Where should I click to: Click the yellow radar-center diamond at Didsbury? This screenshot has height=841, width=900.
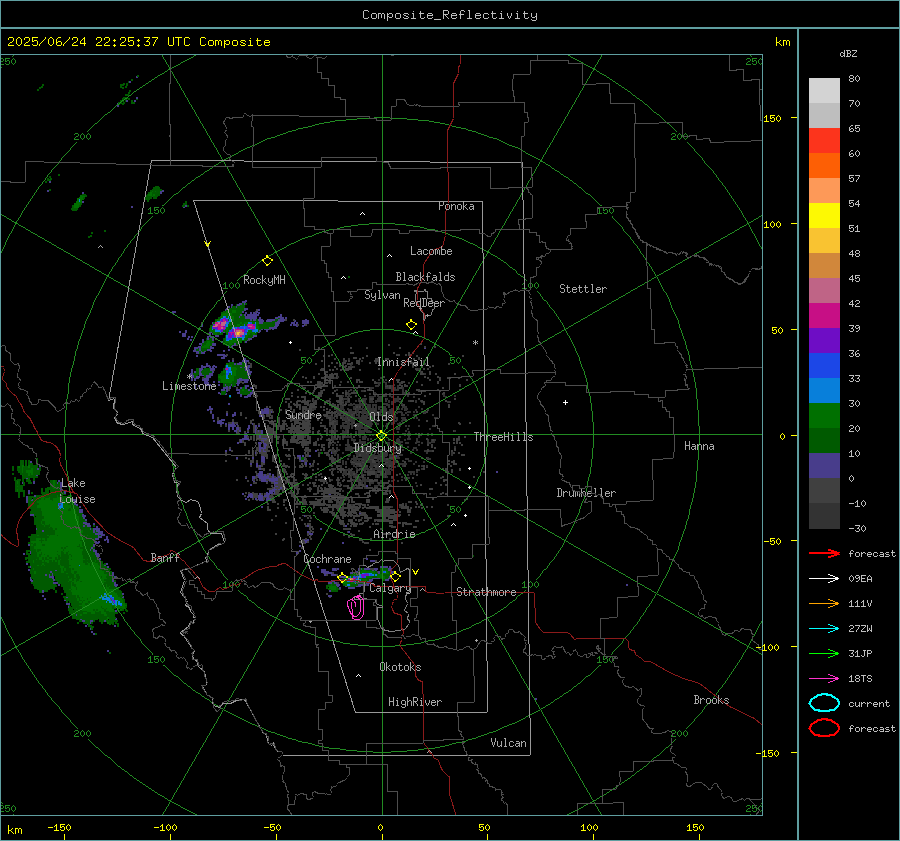tap(381, 436)
